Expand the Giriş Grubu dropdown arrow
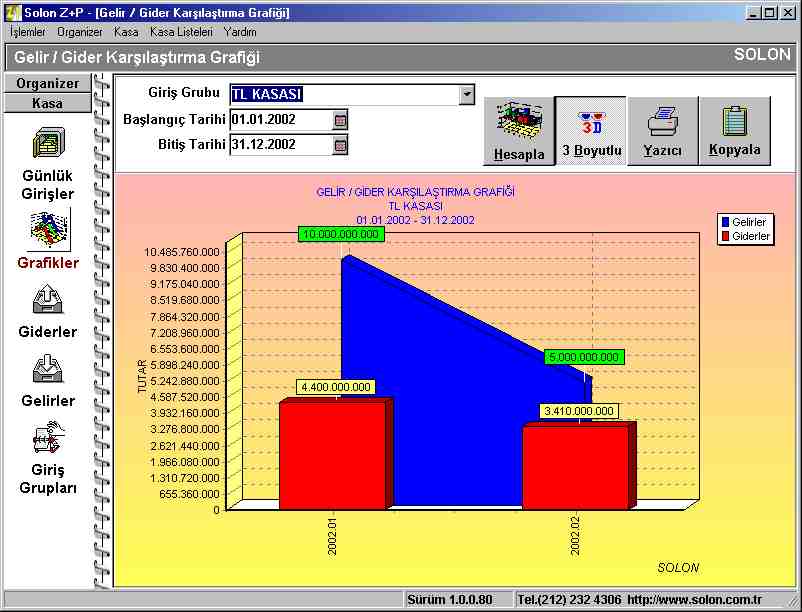 pos(466,95)
